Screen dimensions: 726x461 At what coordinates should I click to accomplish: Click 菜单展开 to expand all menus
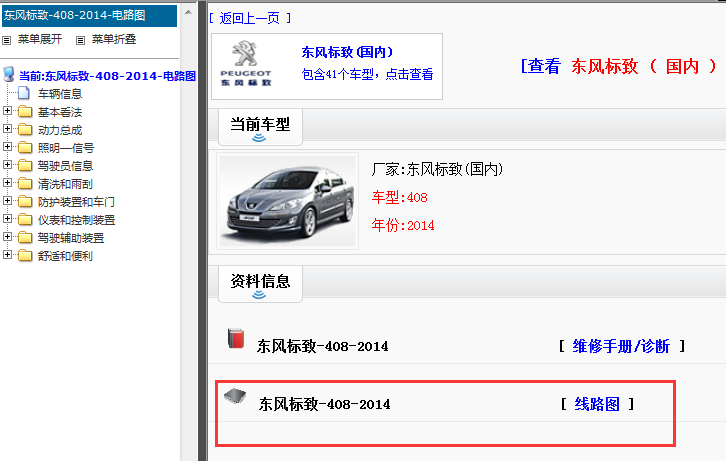(x=40, y=39)
